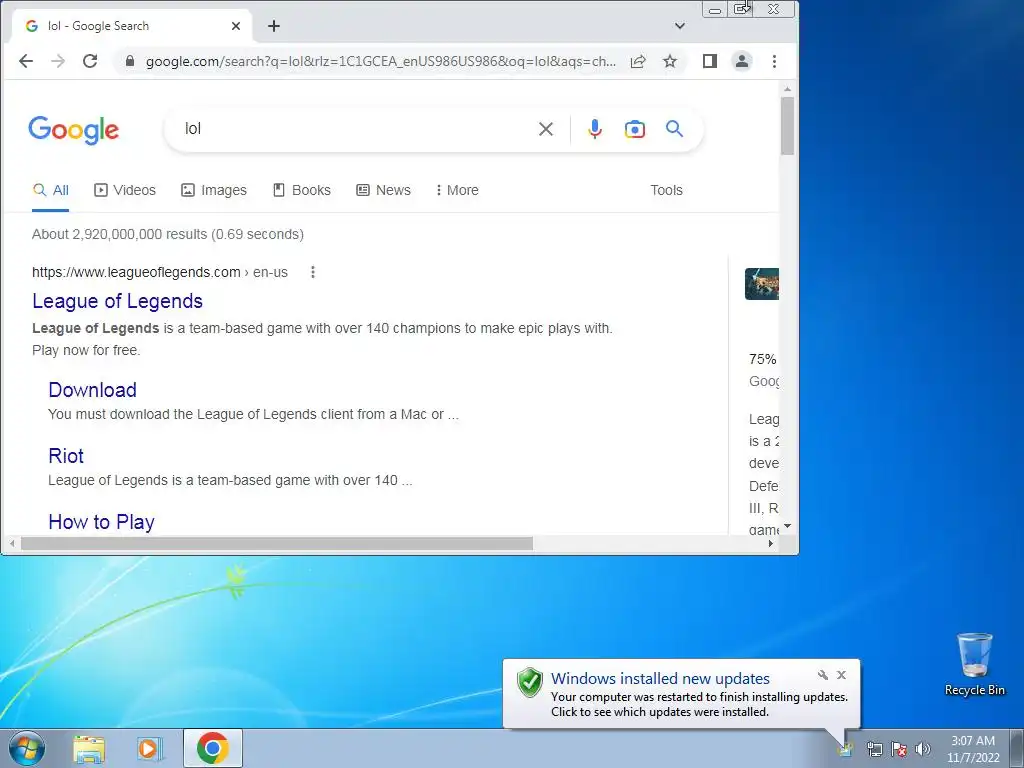Search by image camera icon
Screen dimensions: 1024x768
pos(635,129)
